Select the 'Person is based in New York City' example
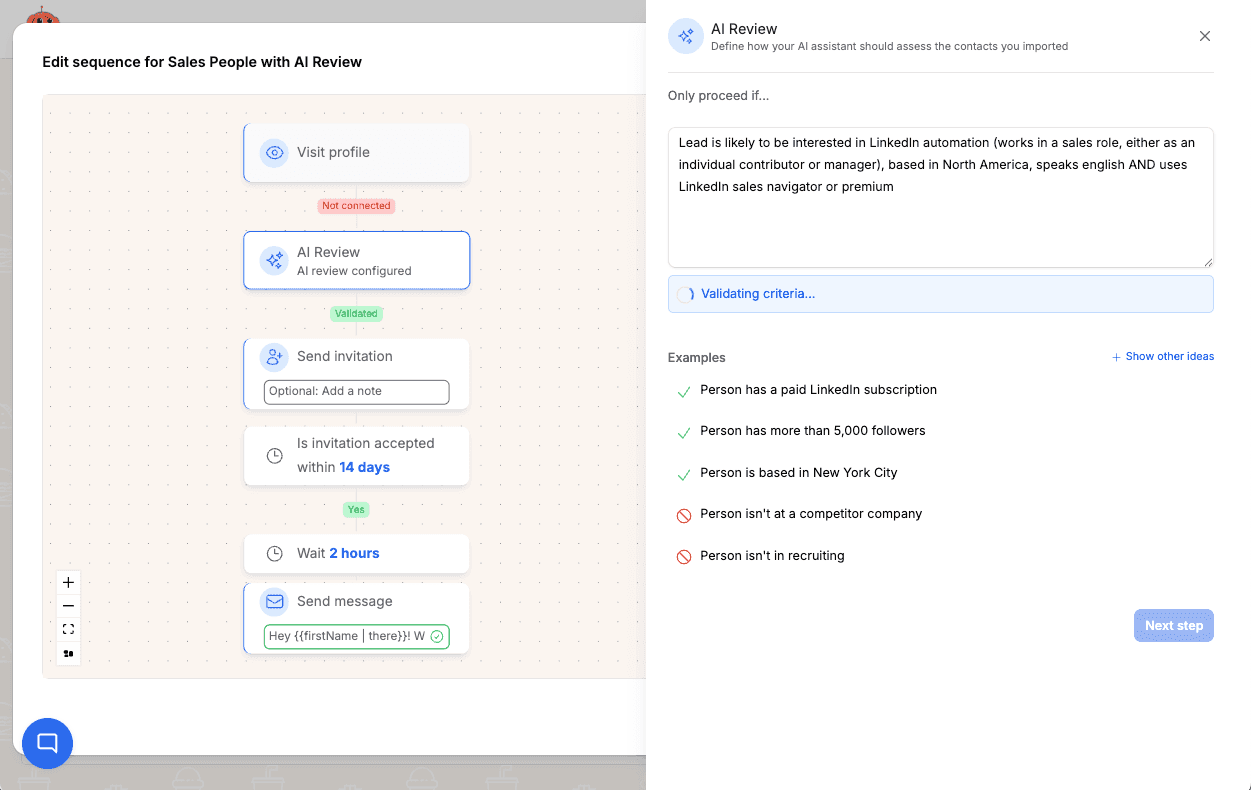1251x790 pixels. tap(683, 473)
